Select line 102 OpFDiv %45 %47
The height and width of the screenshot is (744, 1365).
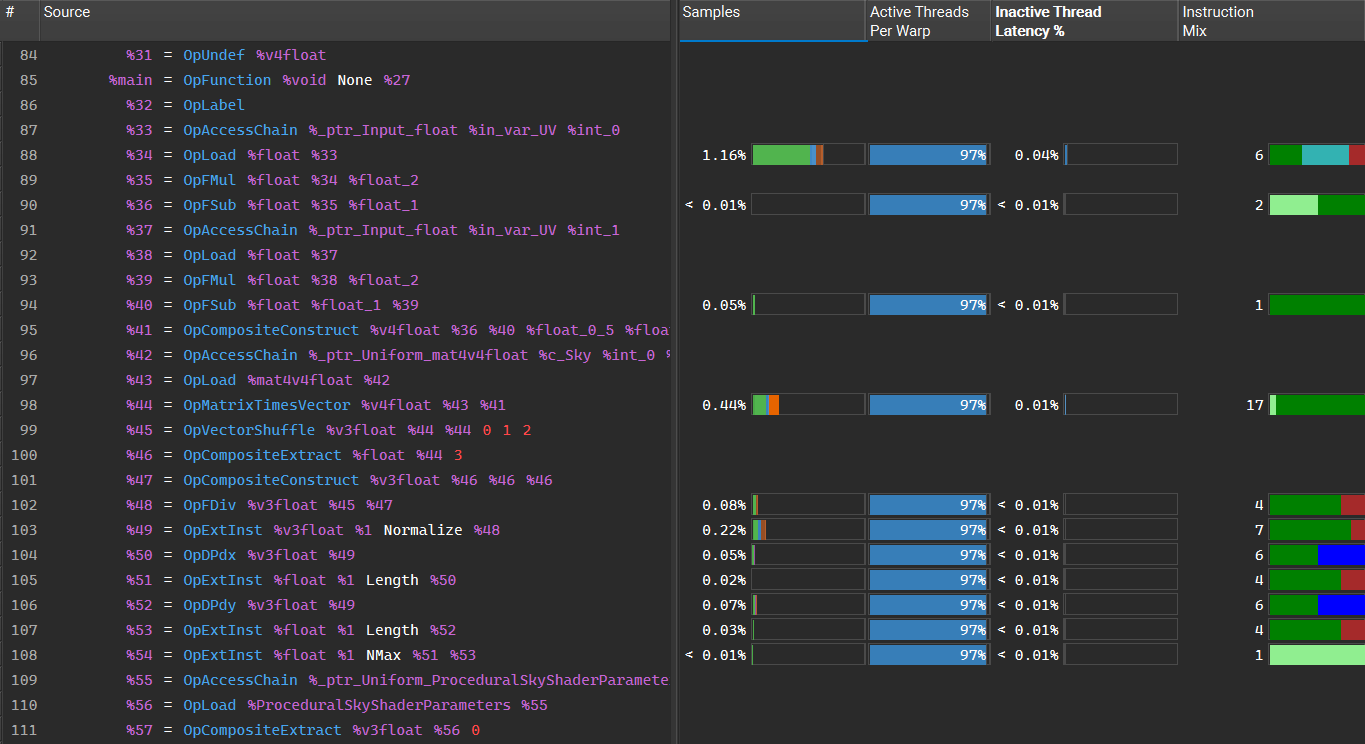click(335, 505)
